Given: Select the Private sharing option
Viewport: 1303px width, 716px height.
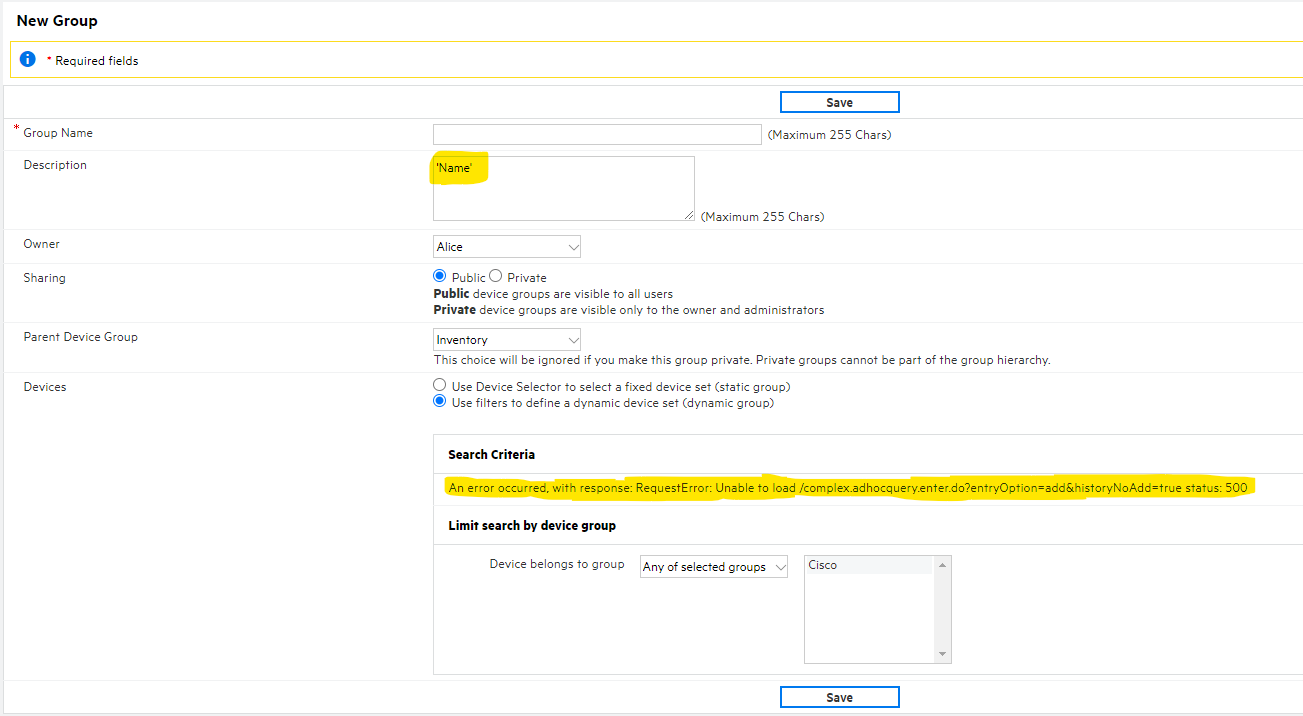Looking at the screenshot, I should 498,277.
